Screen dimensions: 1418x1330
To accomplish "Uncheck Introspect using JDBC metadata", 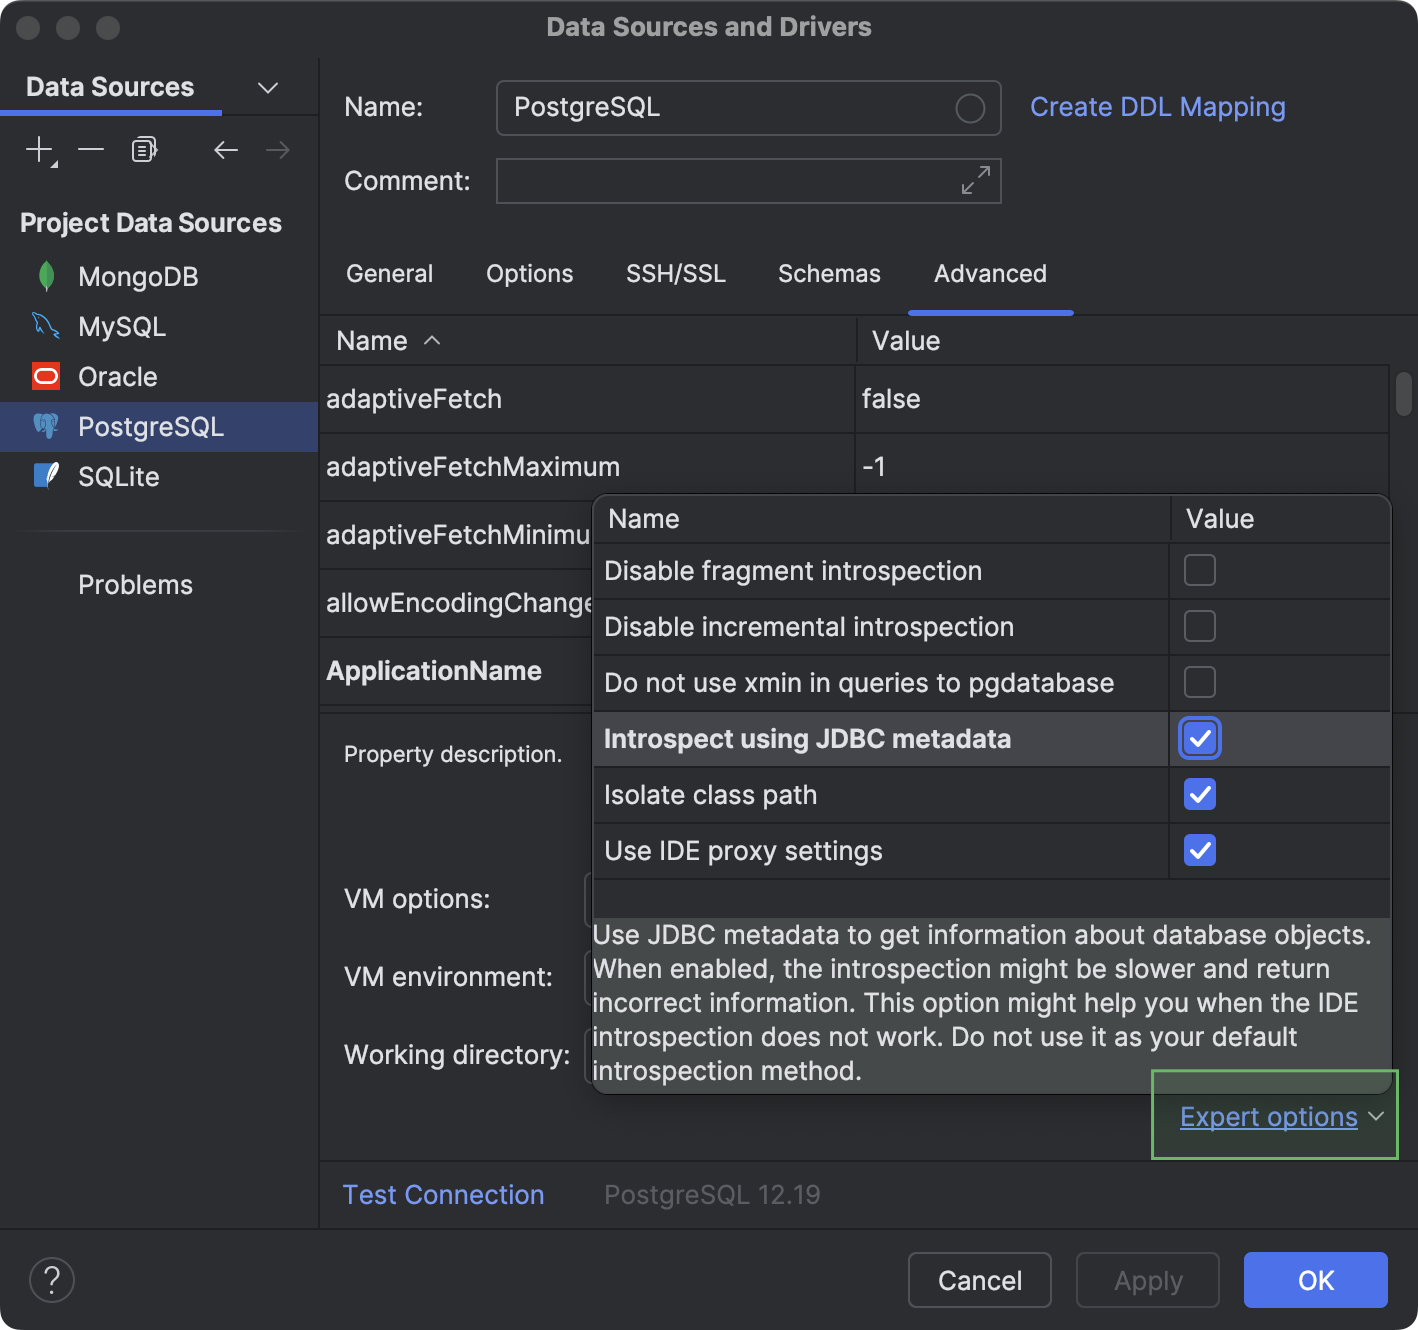I will click(x=1199, y=738).
